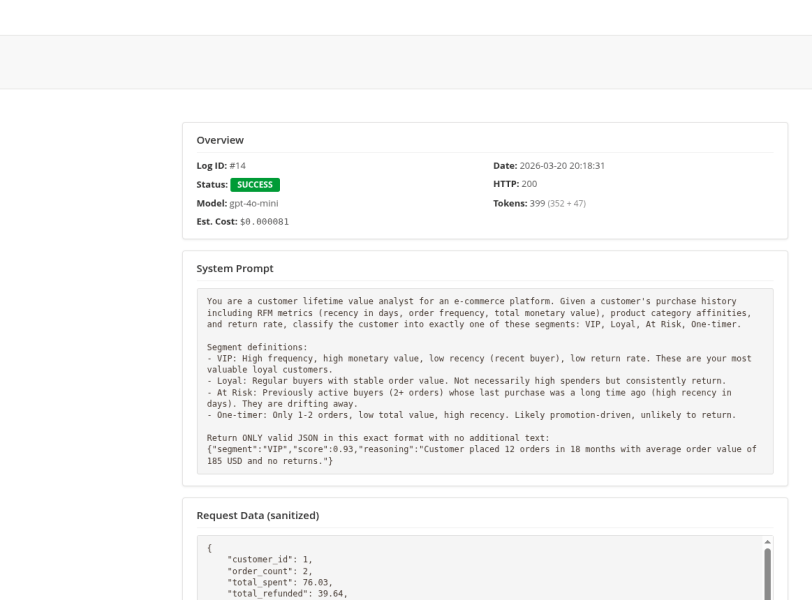The height and width of the screenshot is (600, 812).
Task: Click the System Prompt heading
Action: (x=235, y=269)
